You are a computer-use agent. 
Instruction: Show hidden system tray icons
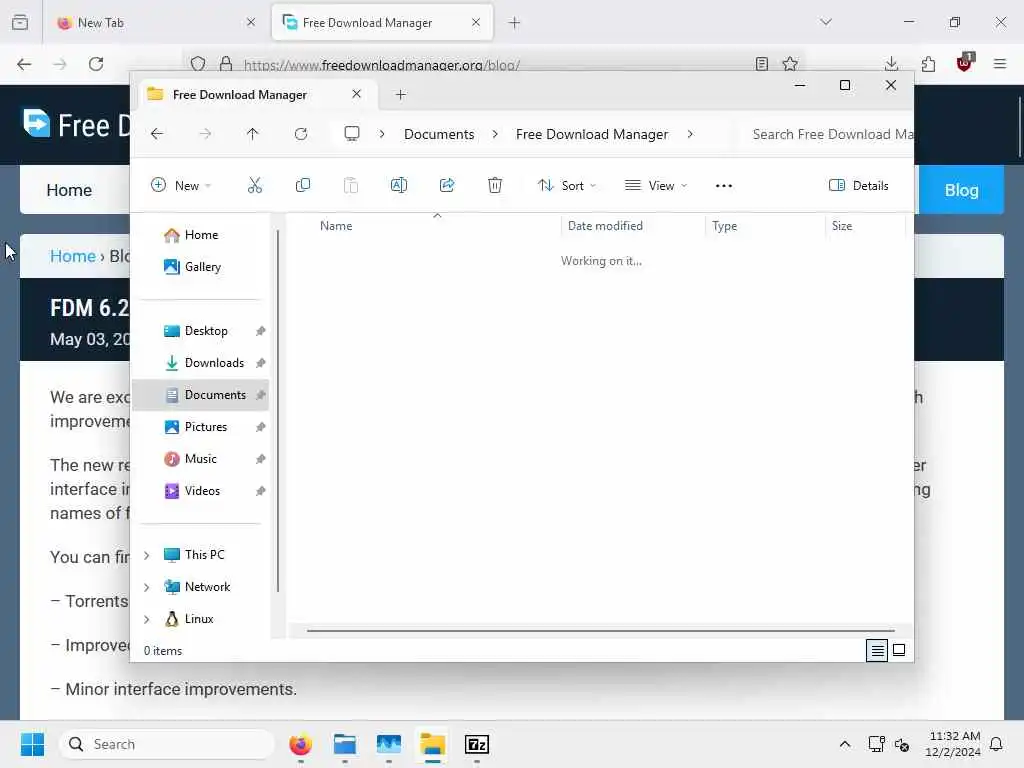click(x=844, y=744)
